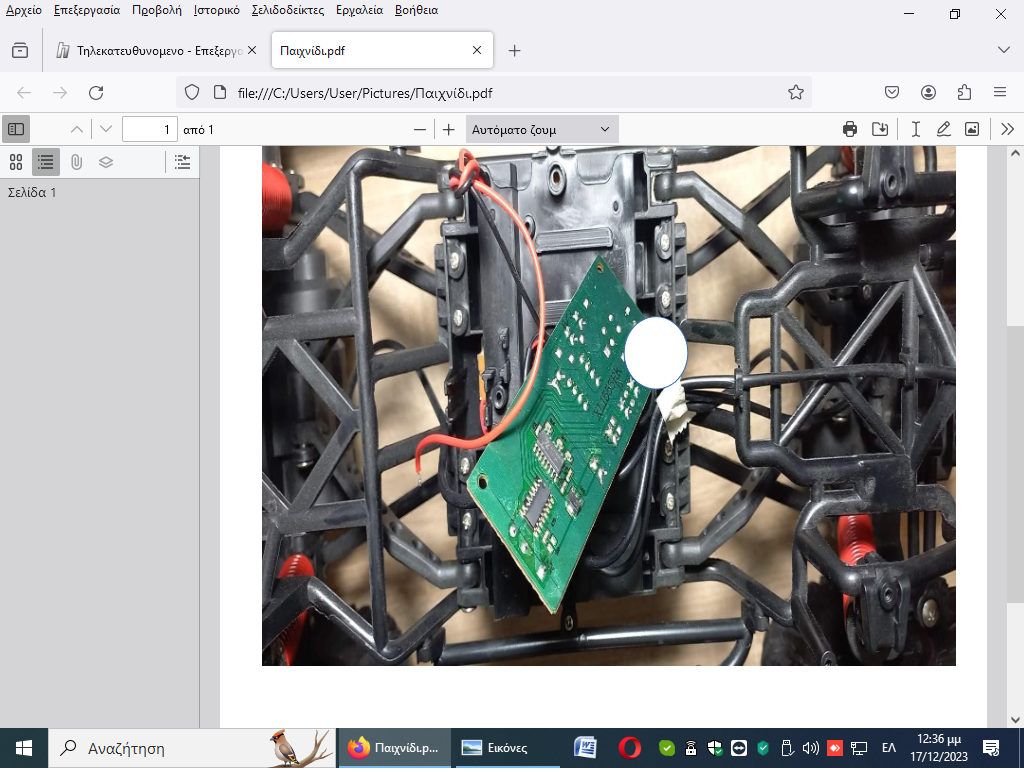The width and height of the screenshot is (1024, 772).
Task: Open the Εργαλεία menu
Action: coord(359,10)
